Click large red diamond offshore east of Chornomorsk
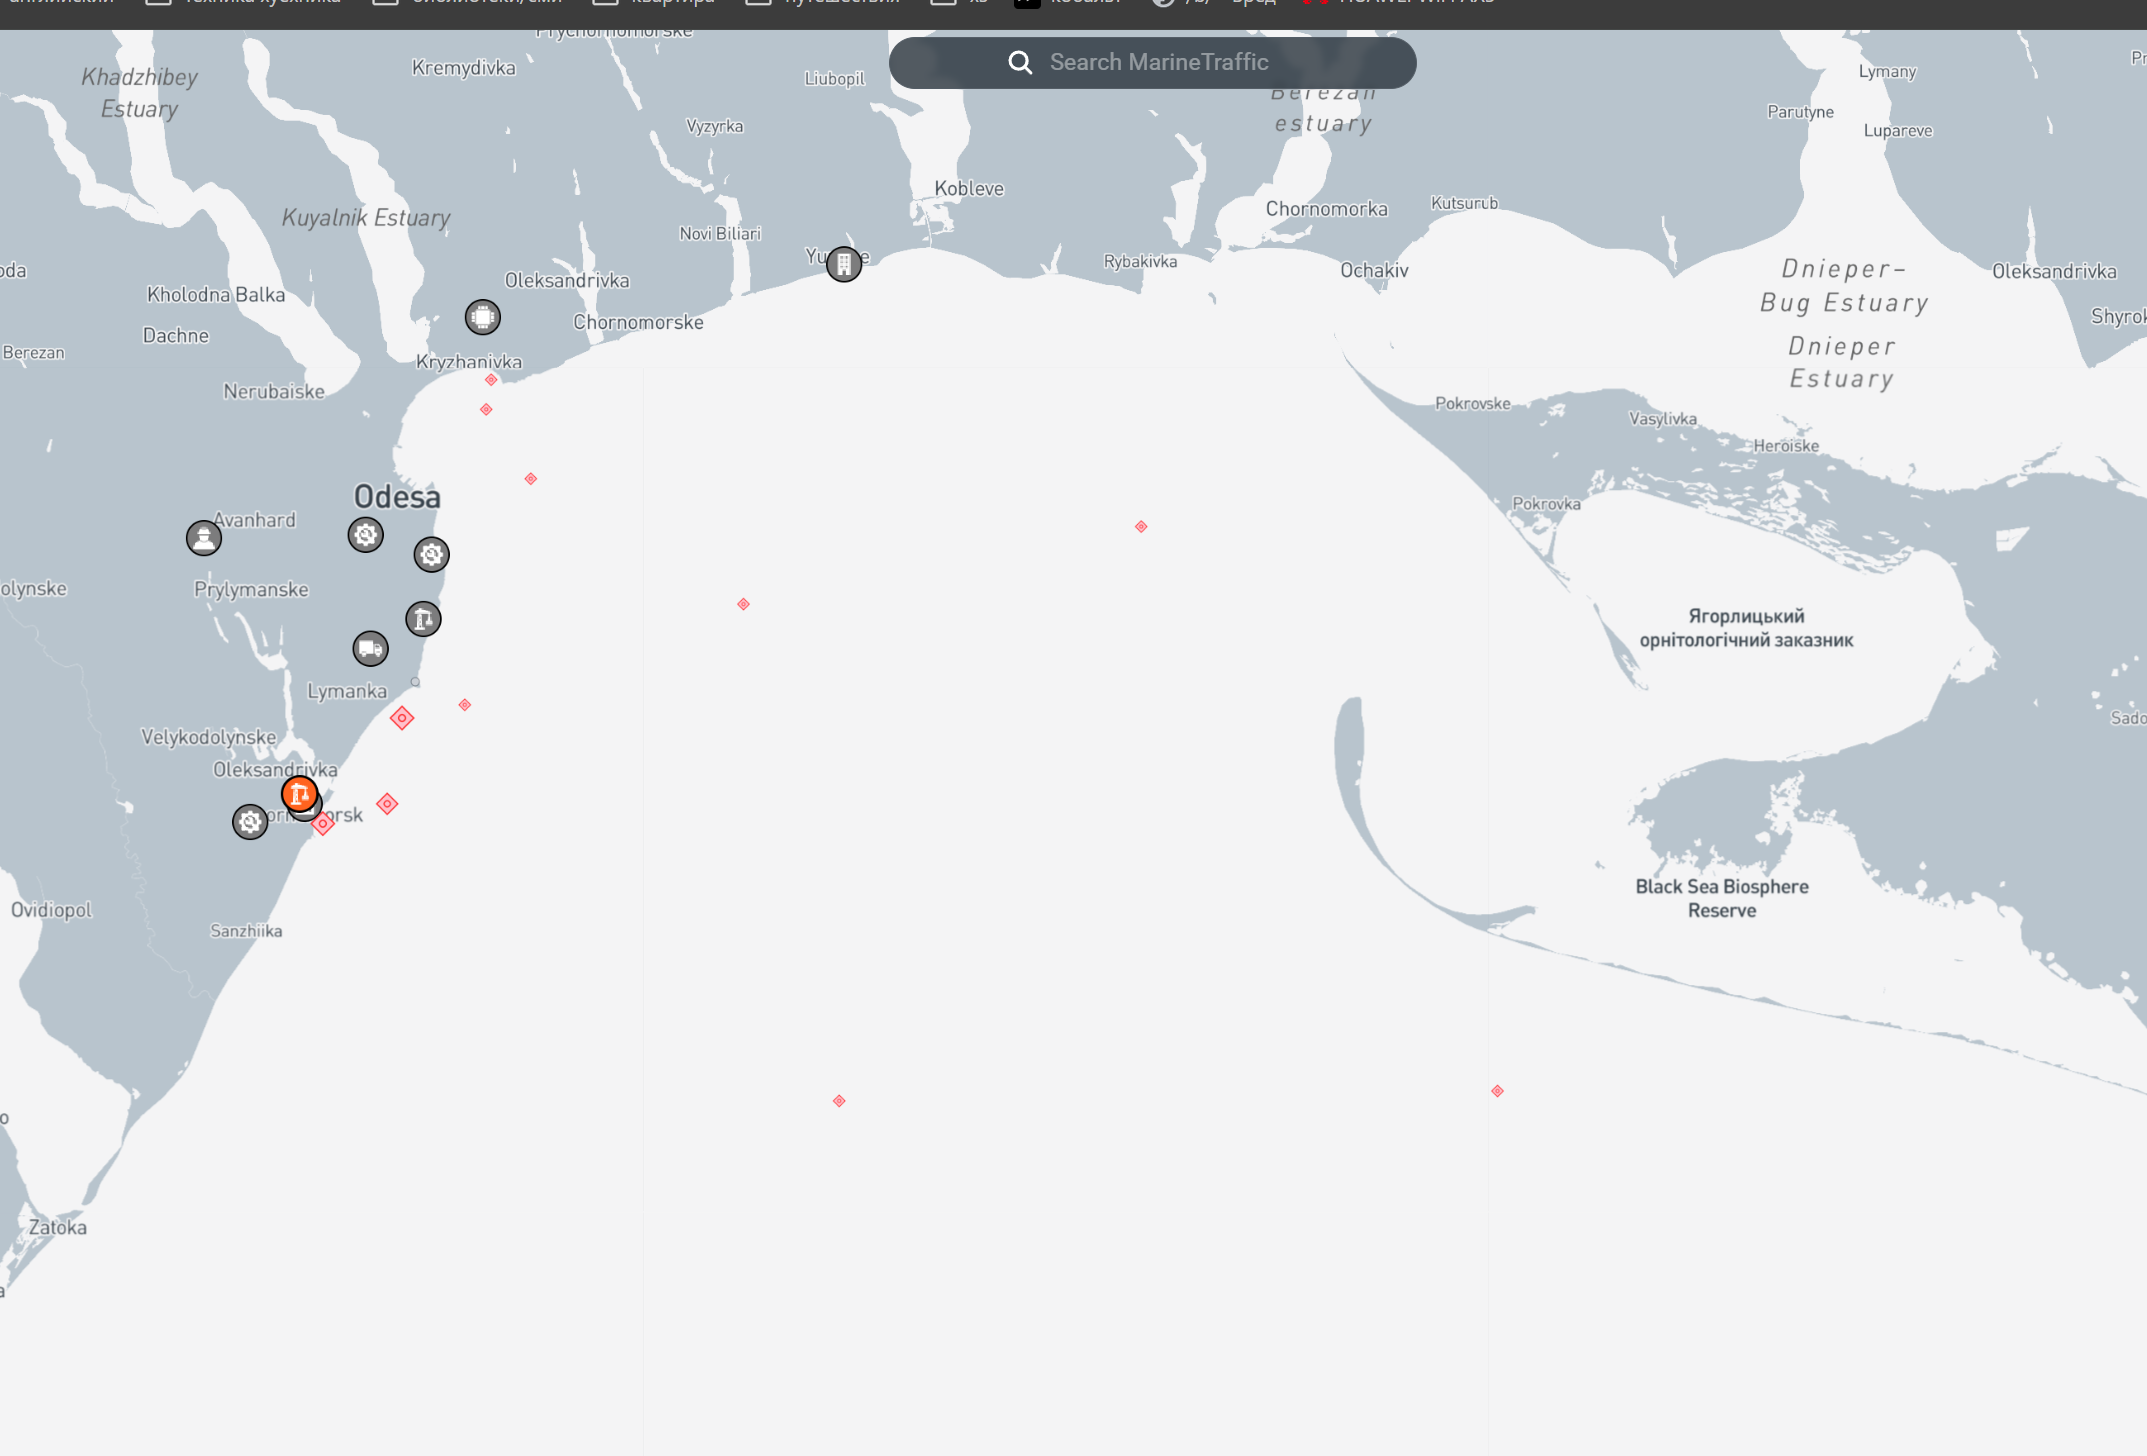 [387, 804]
